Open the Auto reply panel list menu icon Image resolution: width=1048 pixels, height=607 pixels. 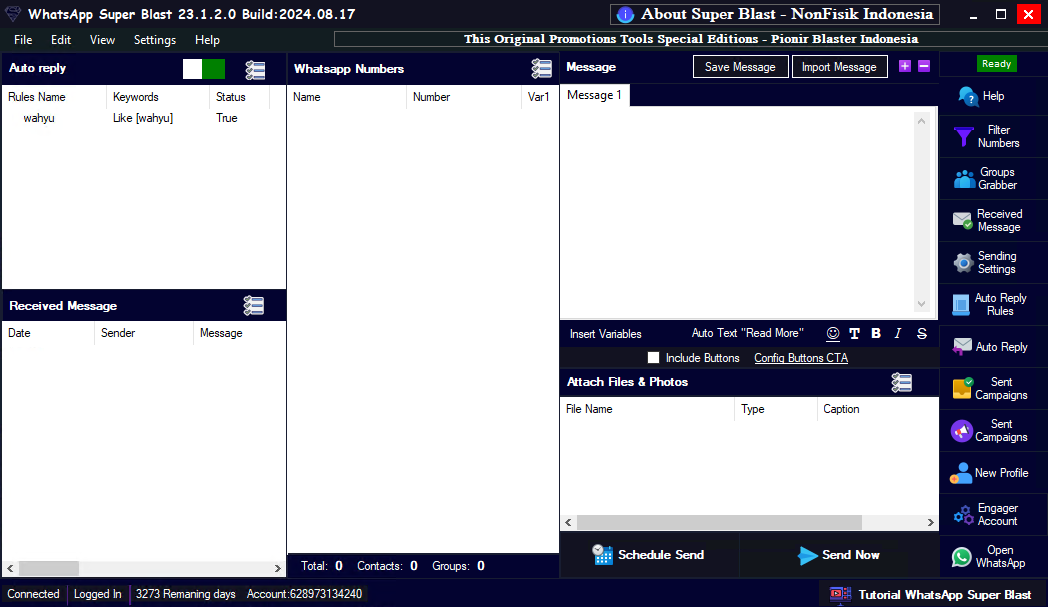pos(255,70)
